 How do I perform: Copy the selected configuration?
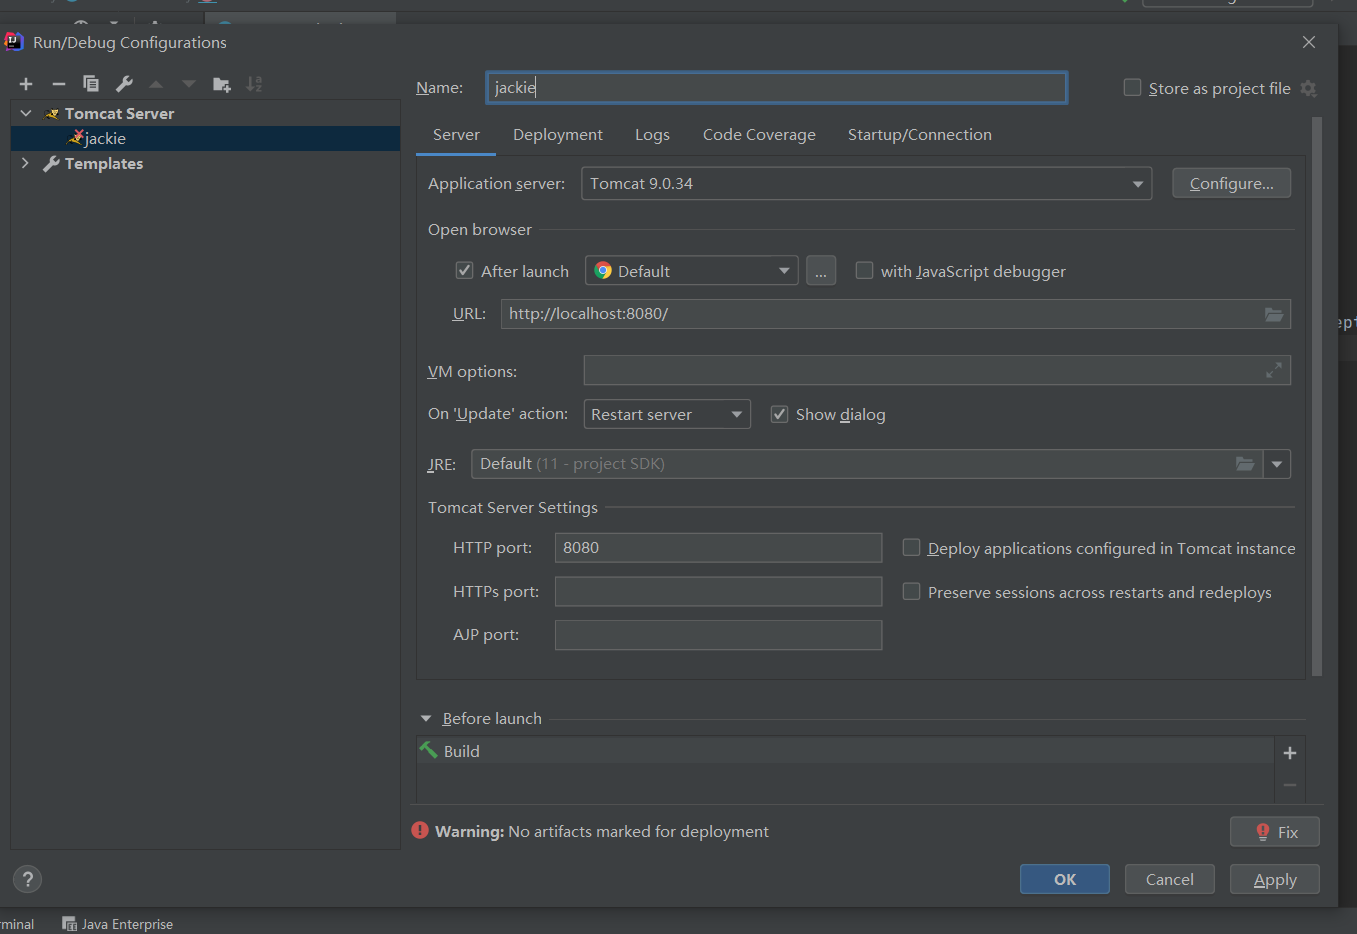[x=91, y=84]
